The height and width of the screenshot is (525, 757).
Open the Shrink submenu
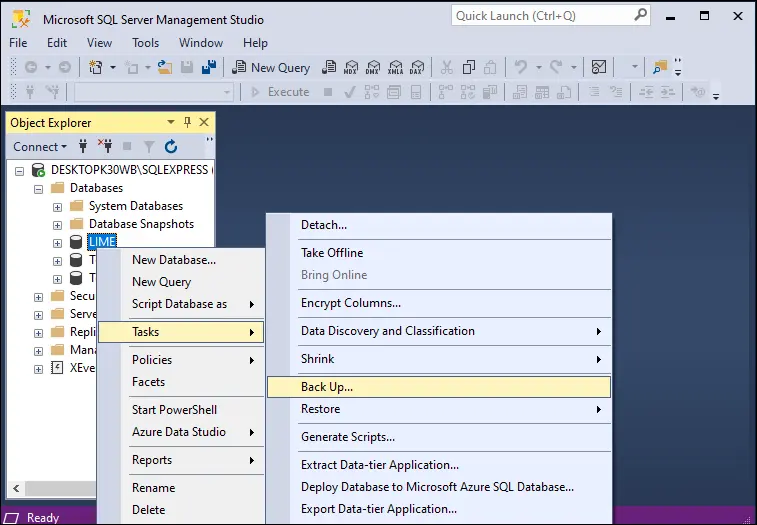pyautogui.click(x=439, y=359)
